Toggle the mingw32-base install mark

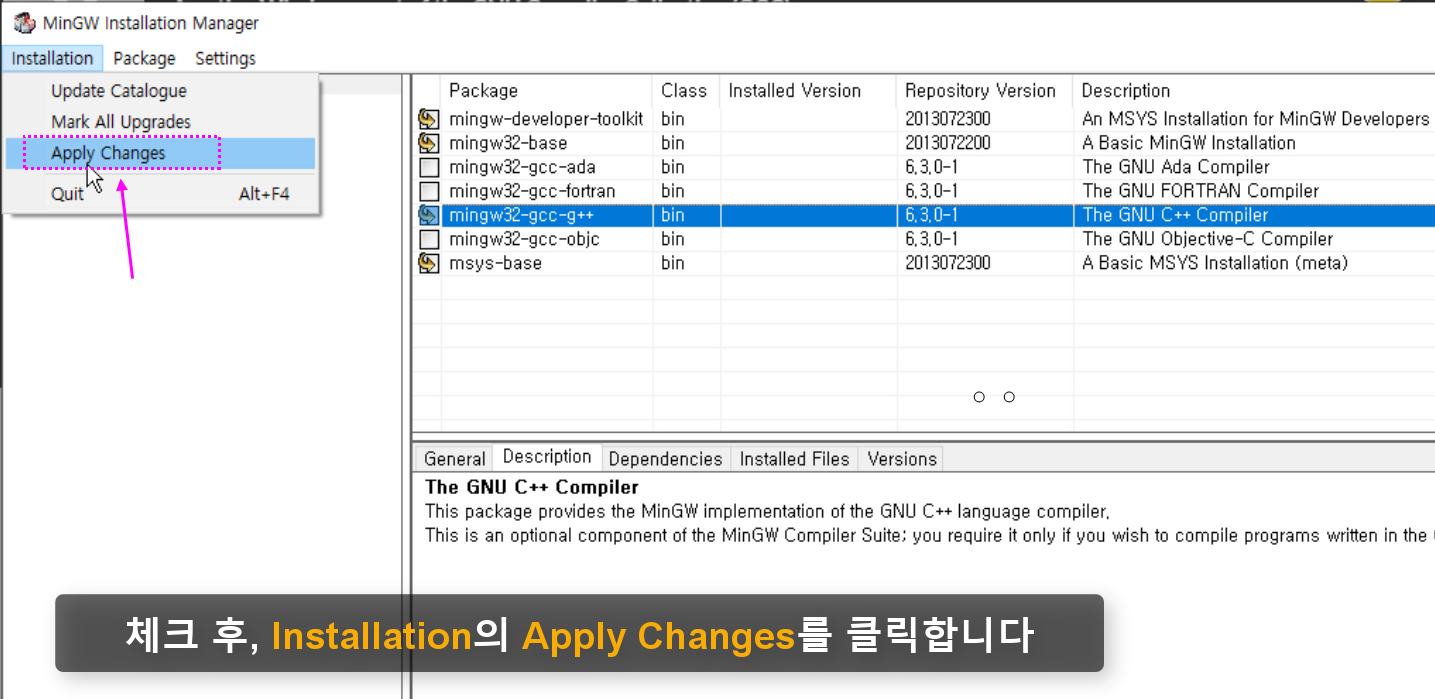[x=429, y=143]
